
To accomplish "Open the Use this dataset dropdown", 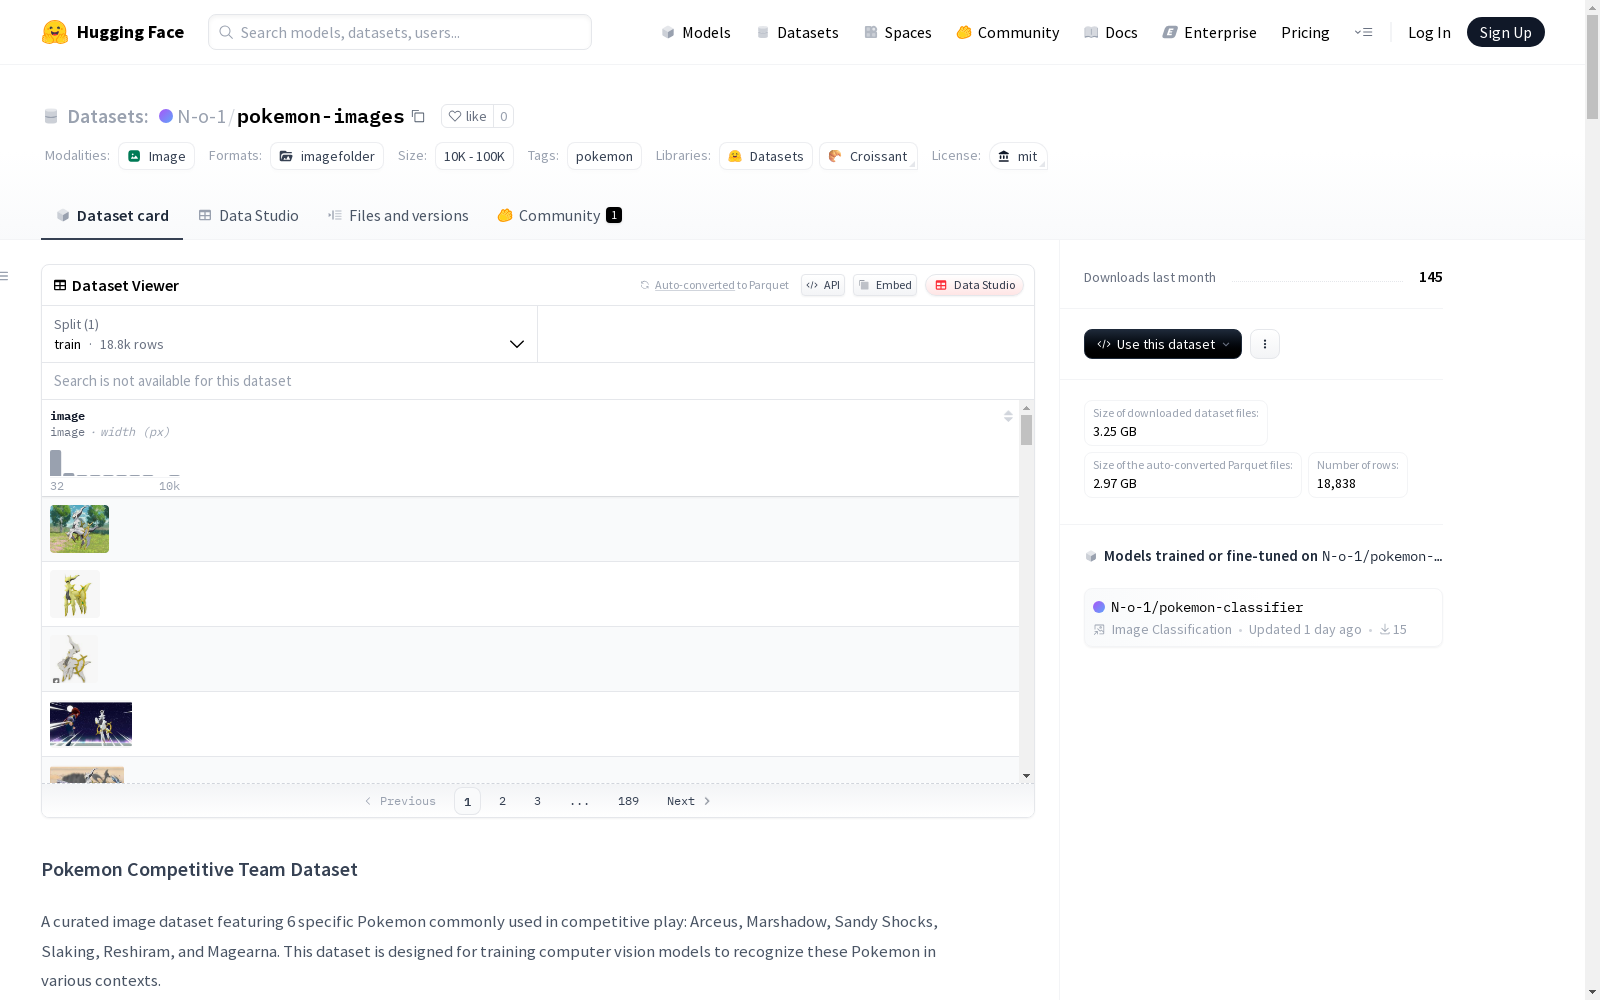I will pyautogui.click(x=1163, y=344).
